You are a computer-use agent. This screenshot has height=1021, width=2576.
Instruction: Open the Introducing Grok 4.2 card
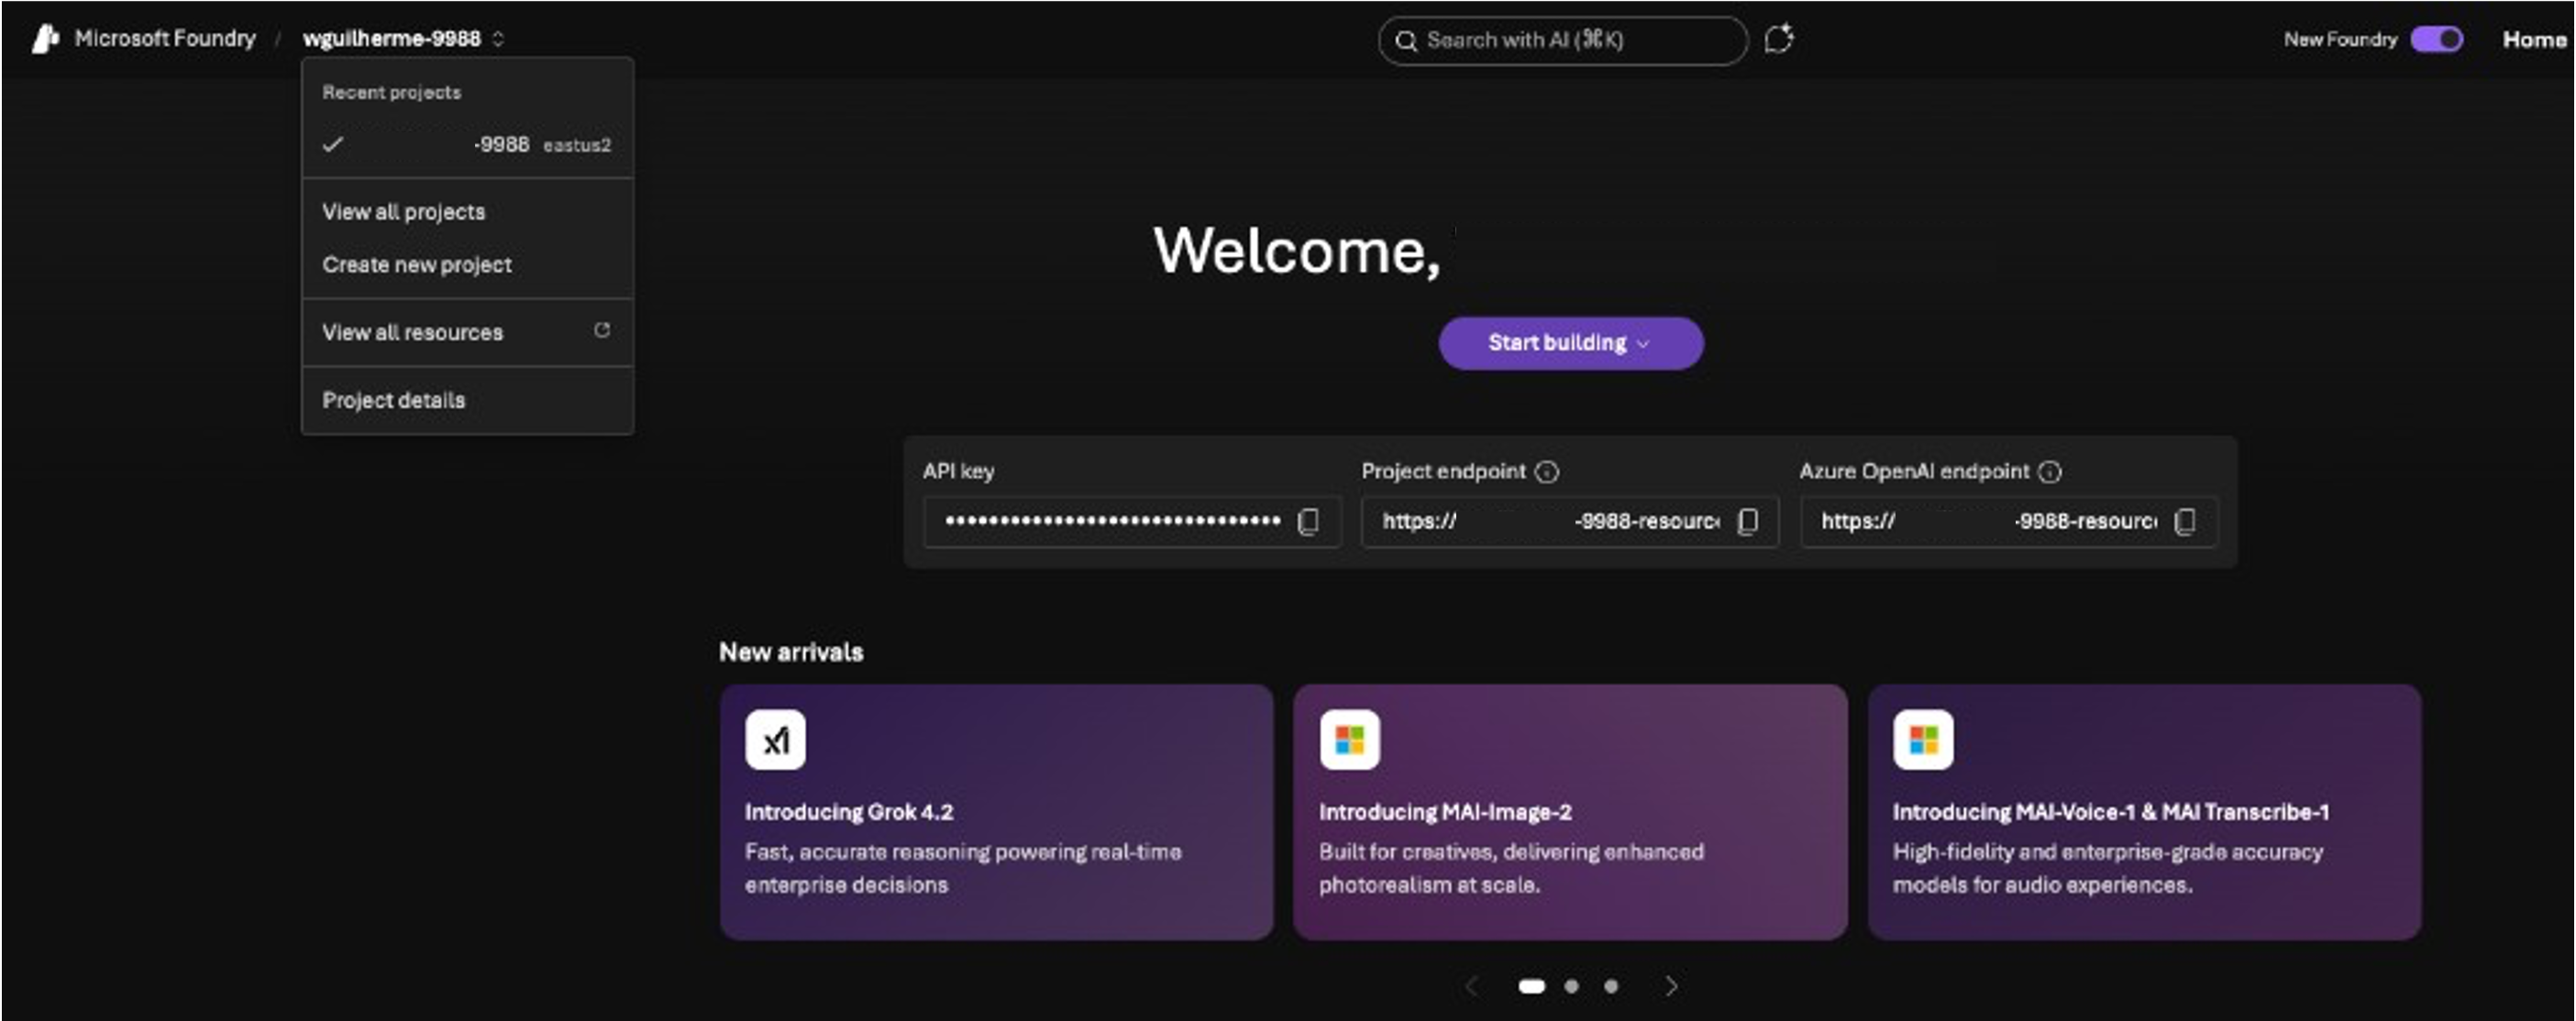coord(996,812)
